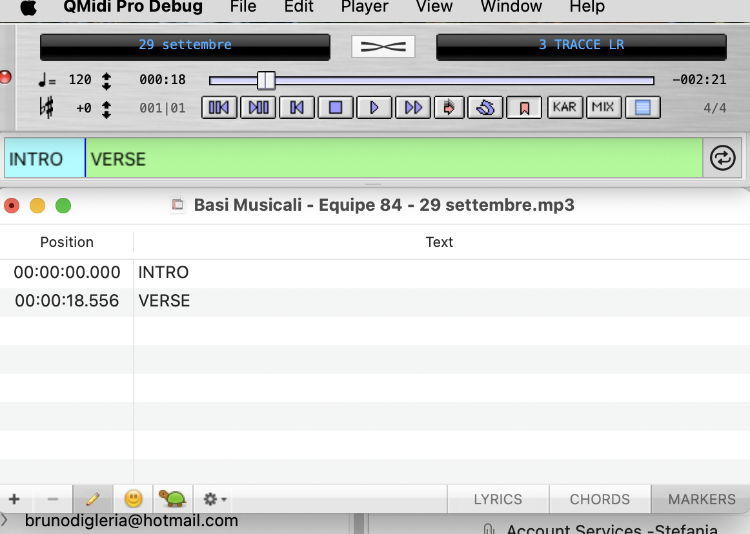Switch to the LYRICS tab

[498, 499]
